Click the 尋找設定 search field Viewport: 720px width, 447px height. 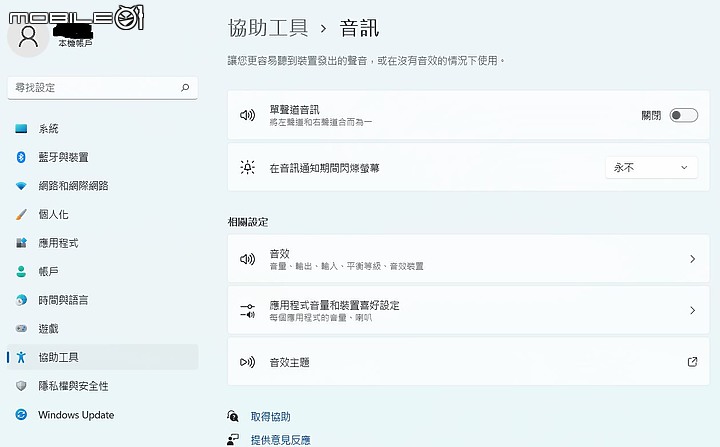tap(102, 87)
